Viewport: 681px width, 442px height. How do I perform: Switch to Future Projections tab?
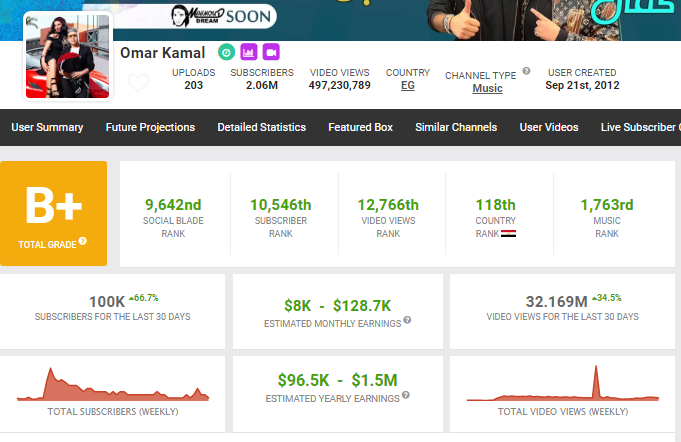(153, 127)
